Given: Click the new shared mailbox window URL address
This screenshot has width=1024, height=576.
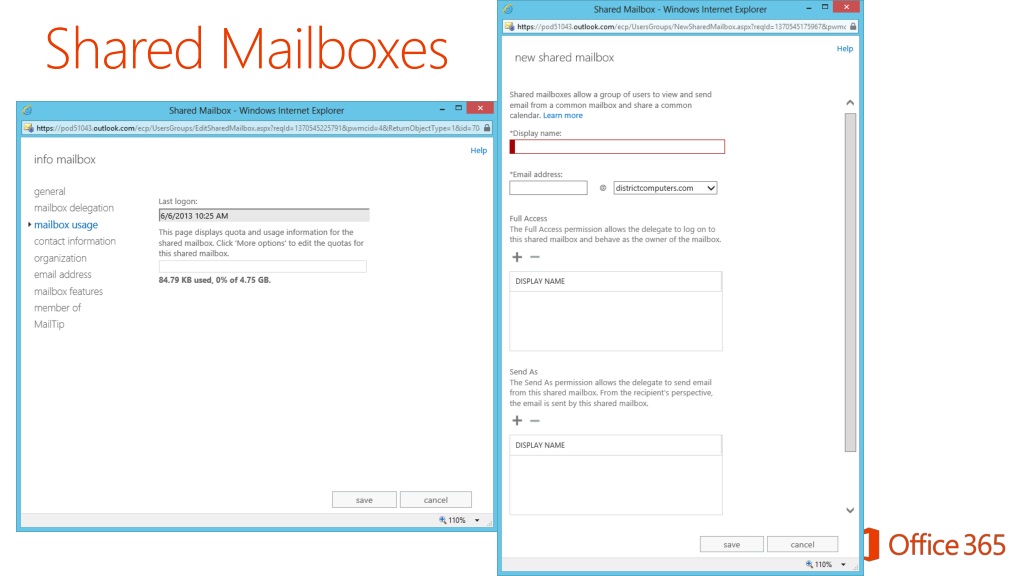Looking at the screenshot, I should (681, 27).
